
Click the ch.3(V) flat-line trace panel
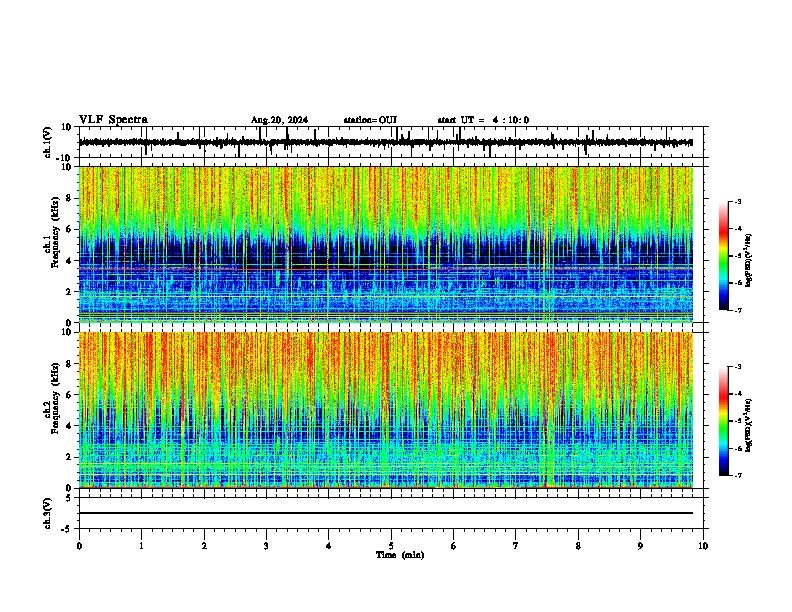[x=391, y=513]
